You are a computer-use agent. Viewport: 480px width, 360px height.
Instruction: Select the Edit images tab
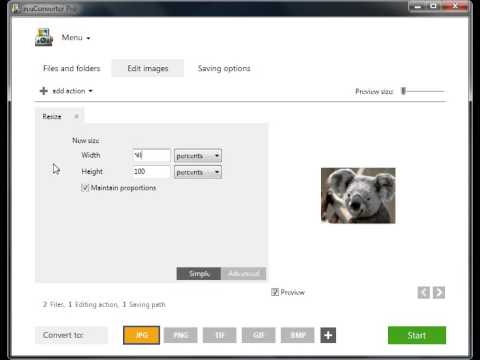click(x=148, y=68)
